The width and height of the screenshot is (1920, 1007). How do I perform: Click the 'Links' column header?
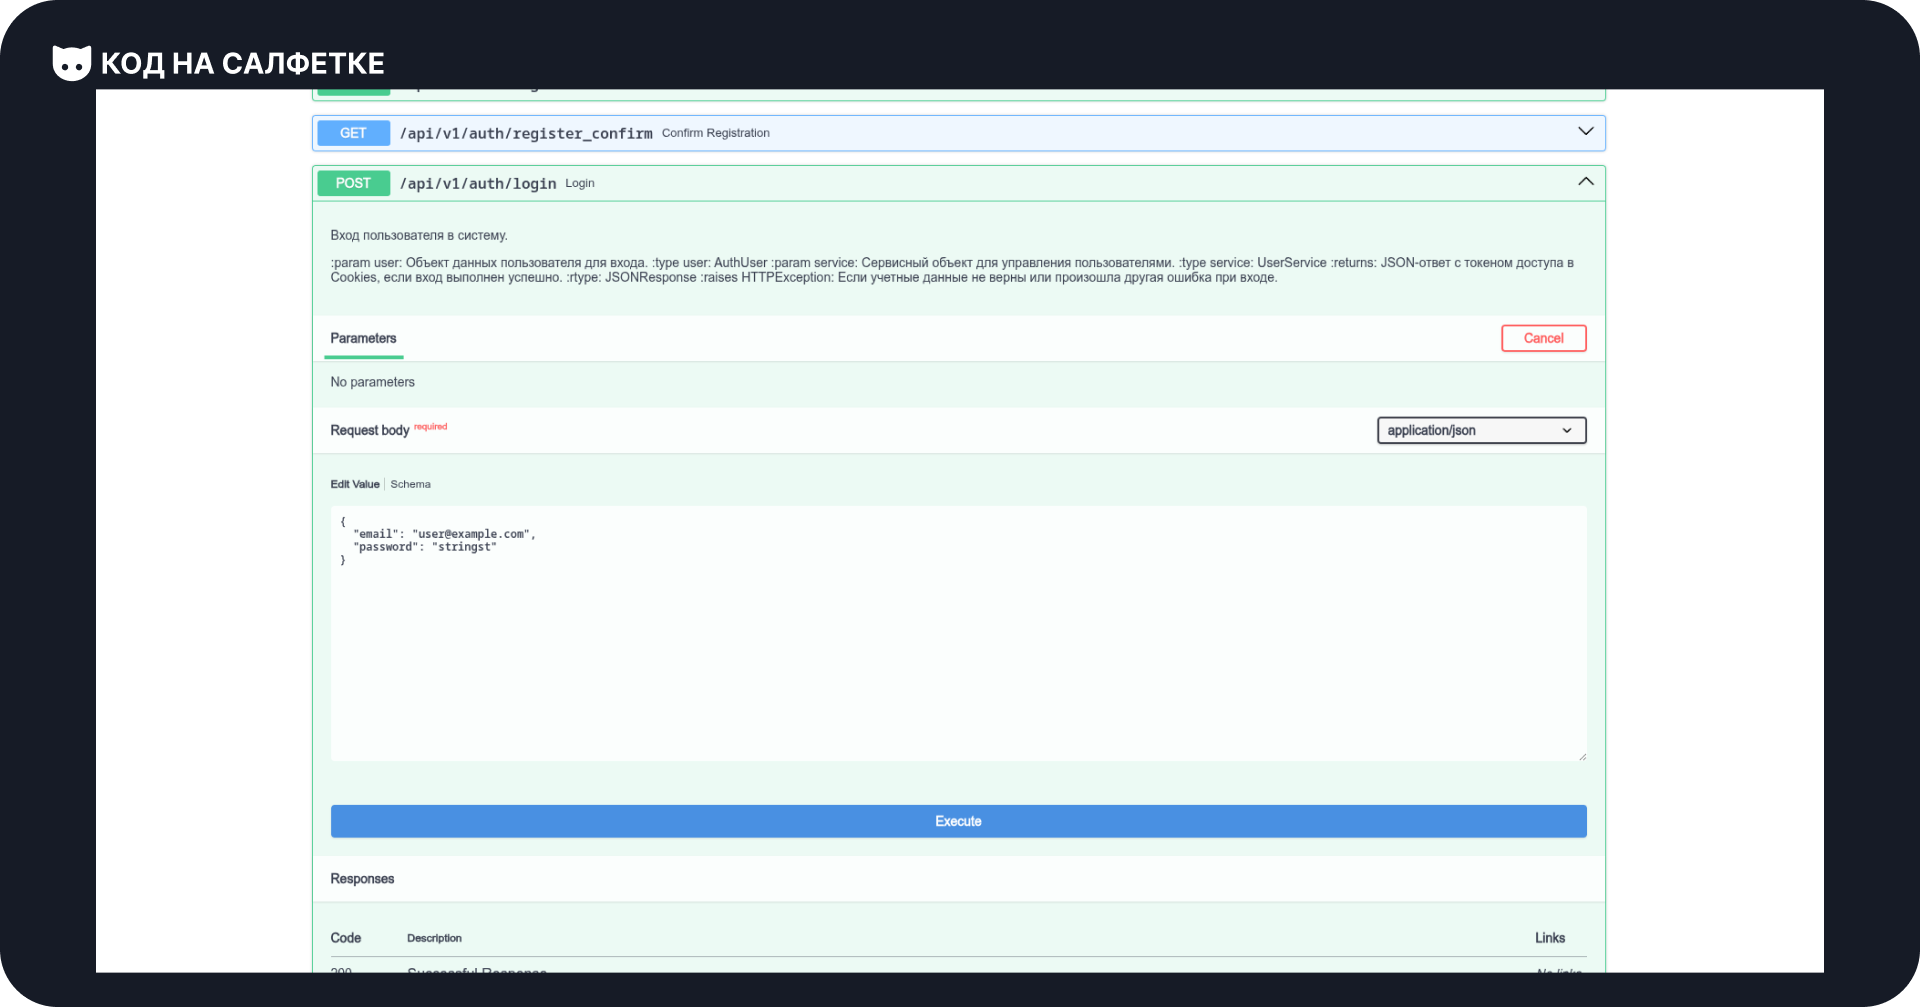(x=1550, y=938)
